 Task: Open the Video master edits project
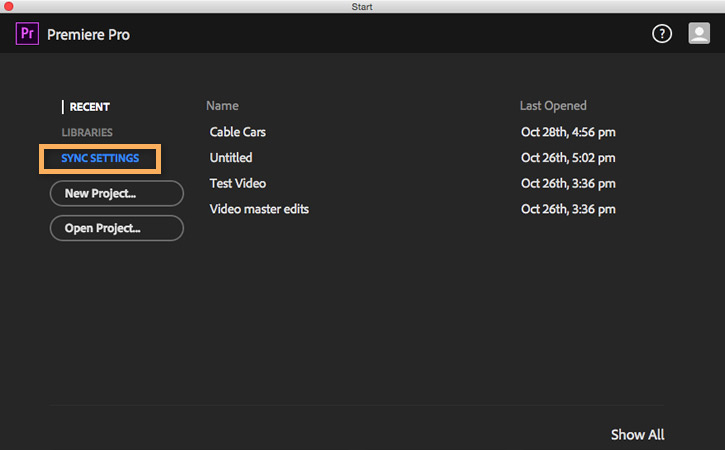click(259, 209)
